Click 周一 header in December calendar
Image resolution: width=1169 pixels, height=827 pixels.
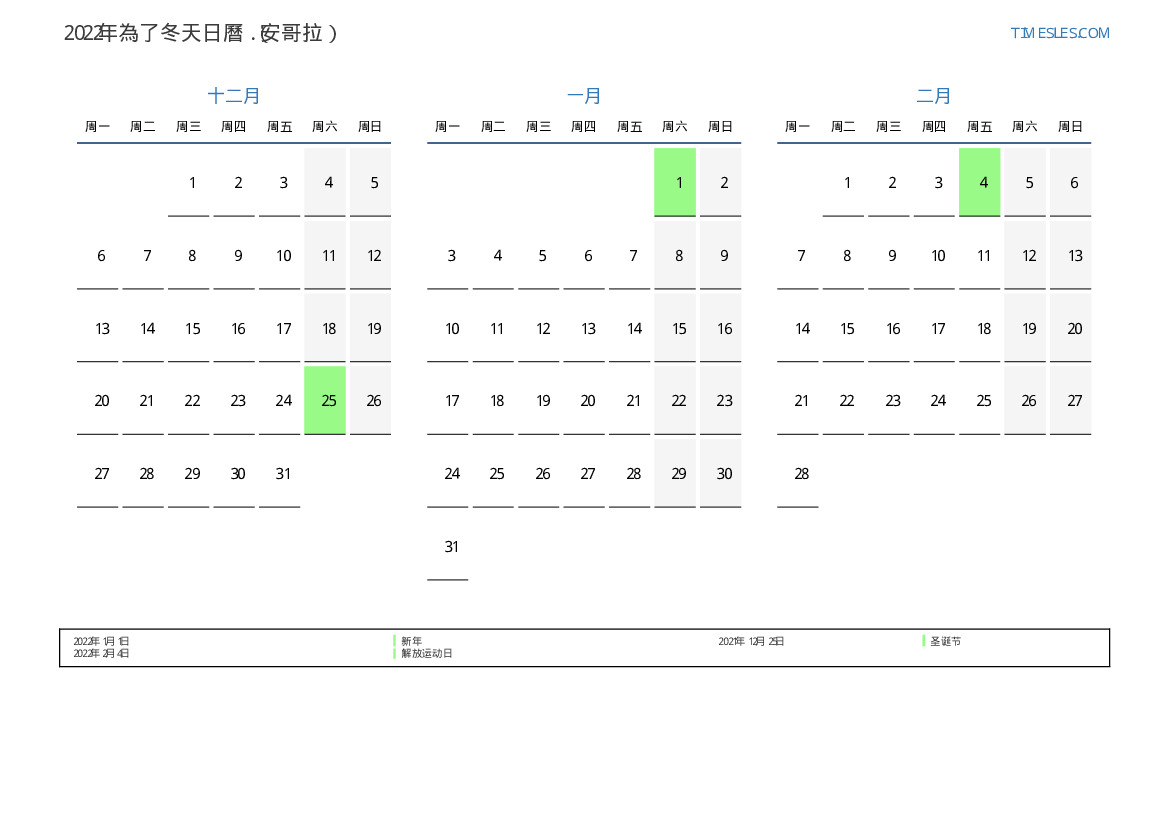click(98, 127)
